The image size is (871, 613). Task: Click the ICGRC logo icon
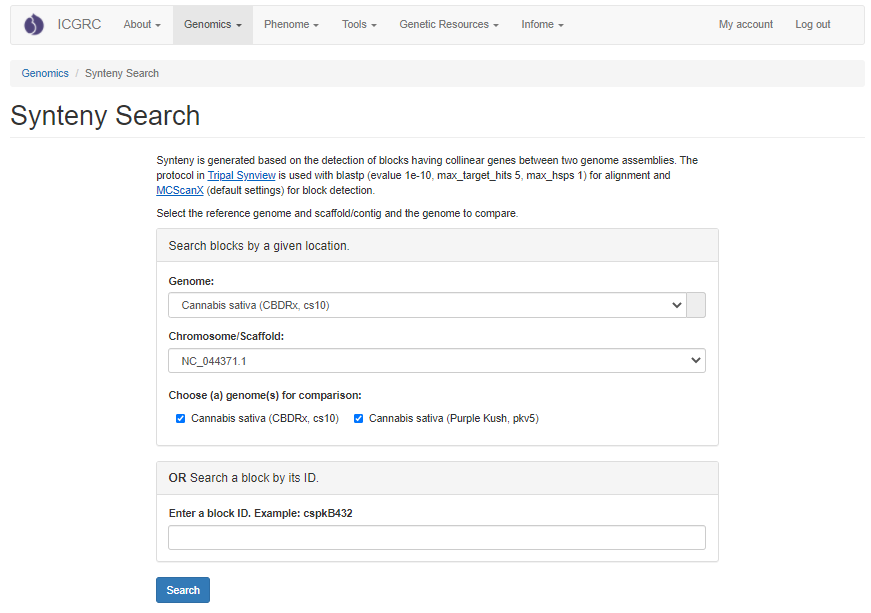(x=34, y=25)
